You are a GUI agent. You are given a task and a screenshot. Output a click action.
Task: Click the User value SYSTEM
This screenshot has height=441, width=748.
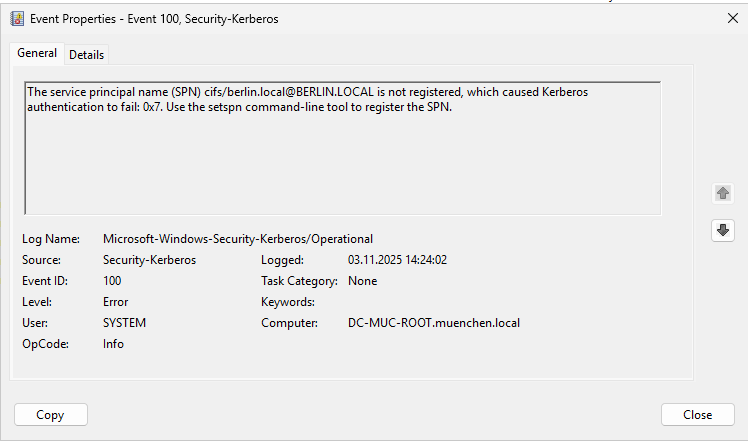(x=125, y=323)
